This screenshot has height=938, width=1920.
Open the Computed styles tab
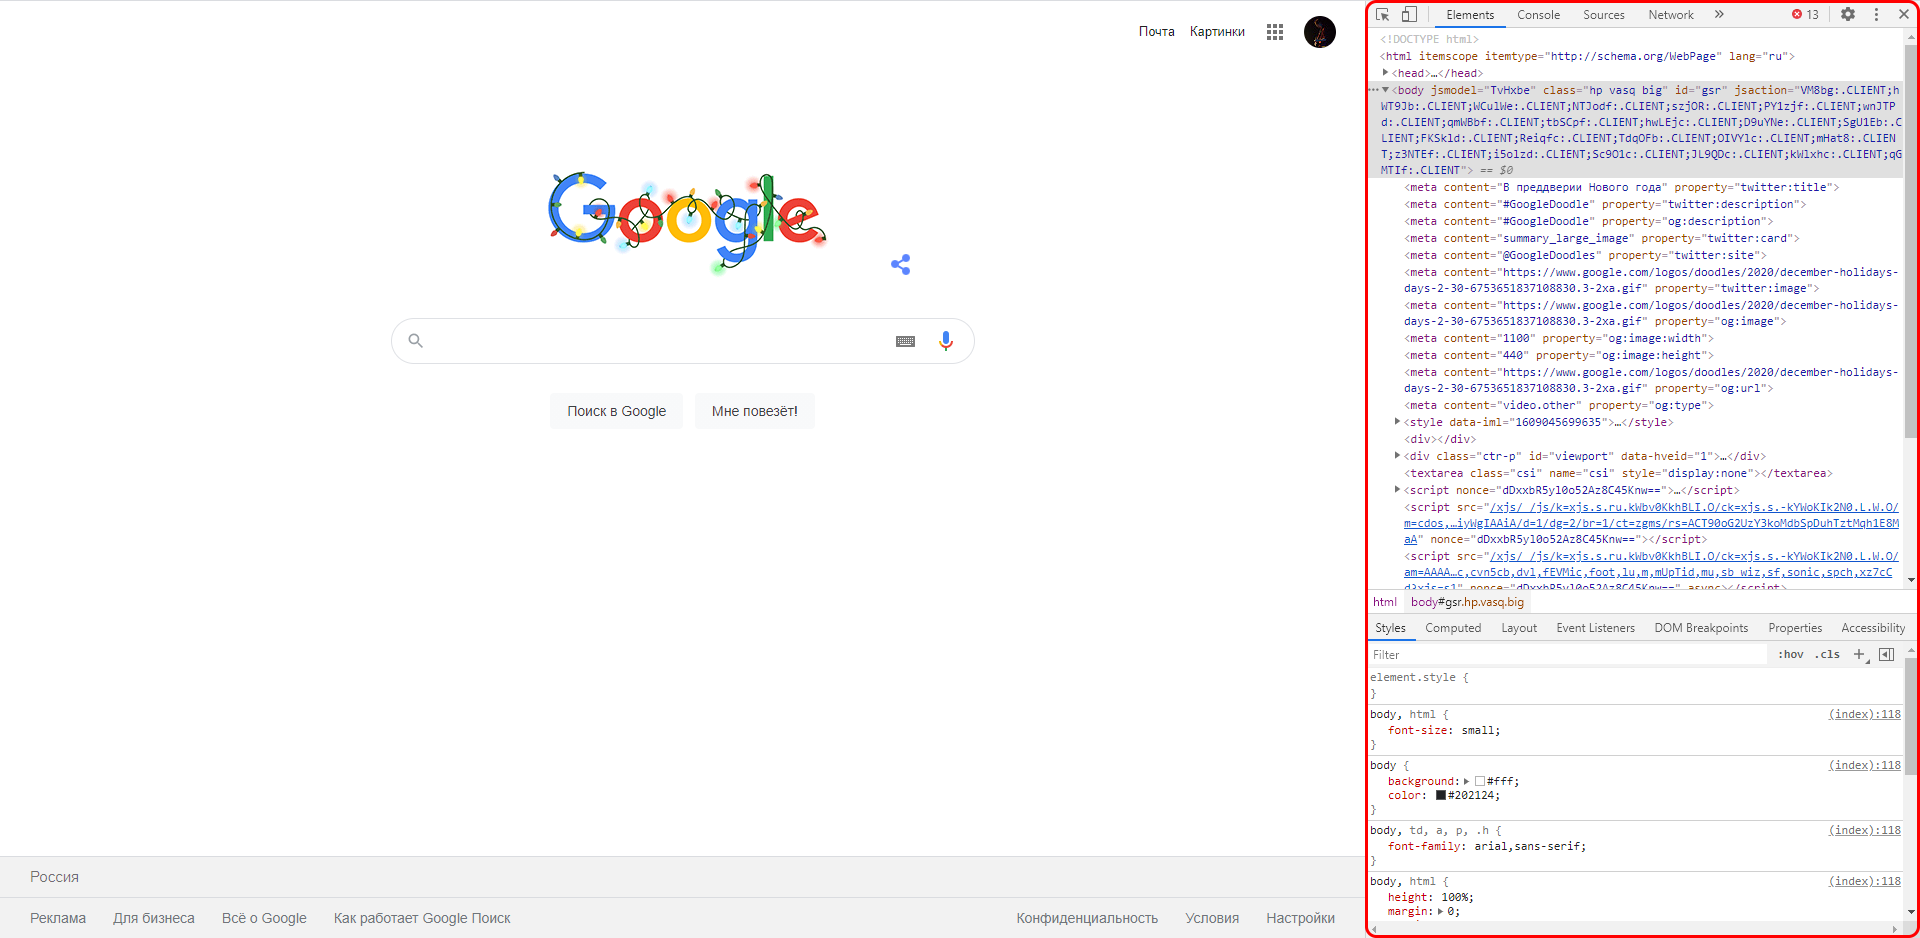[x=1452, y=628]
